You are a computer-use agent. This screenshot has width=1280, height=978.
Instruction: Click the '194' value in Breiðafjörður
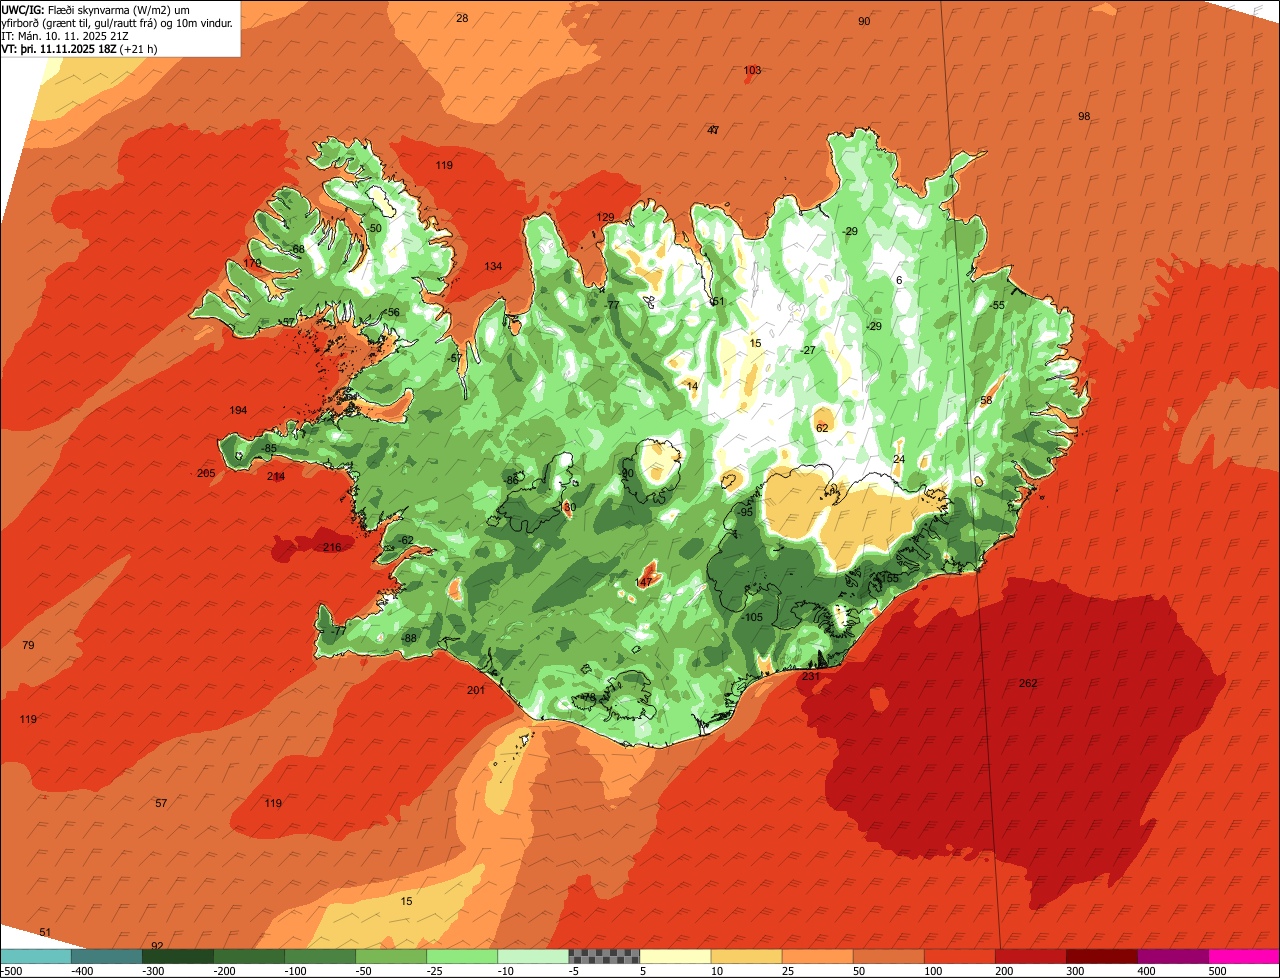click(238, 411)
